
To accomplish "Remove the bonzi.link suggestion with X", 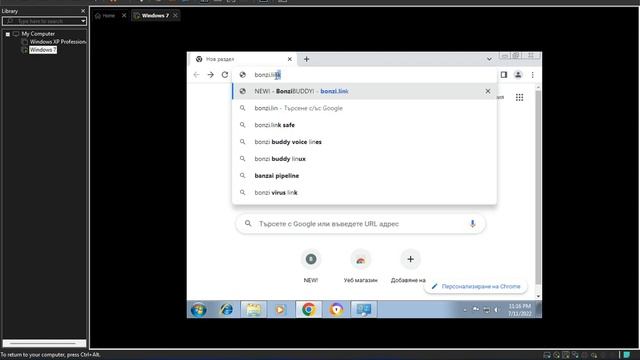I will point(488,91).
